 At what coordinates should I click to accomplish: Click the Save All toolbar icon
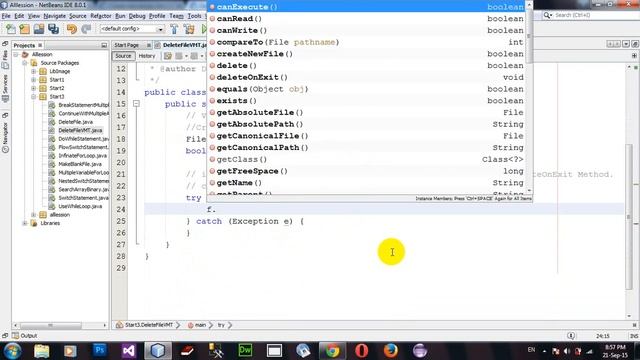pos(53,29)
